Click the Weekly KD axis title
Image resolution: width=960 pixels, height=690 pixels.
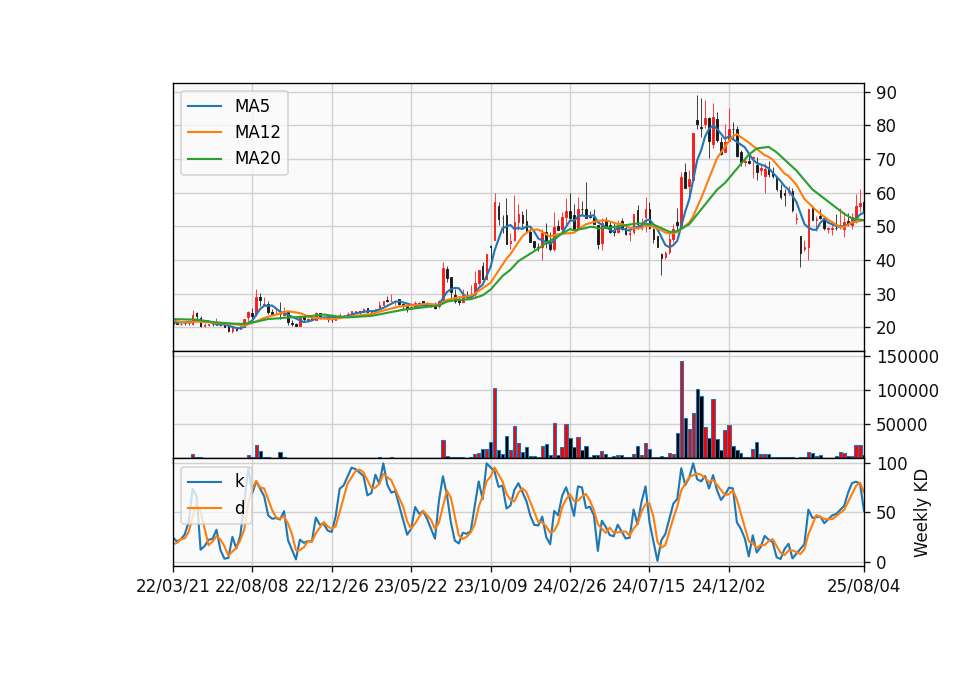(x=921, y=514)
